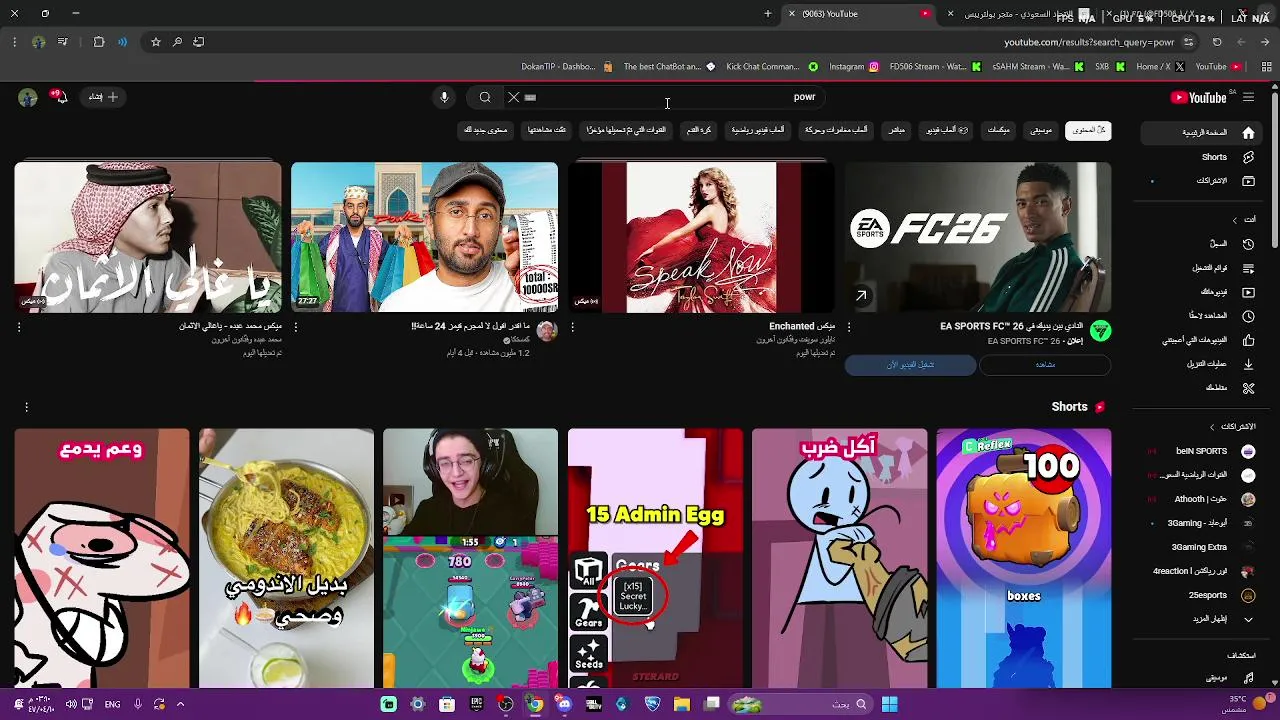The height and width of the screenshot is (720, 1280).
Task: Click the page vertical scrollbar
Action: (x=1275, y=170)
